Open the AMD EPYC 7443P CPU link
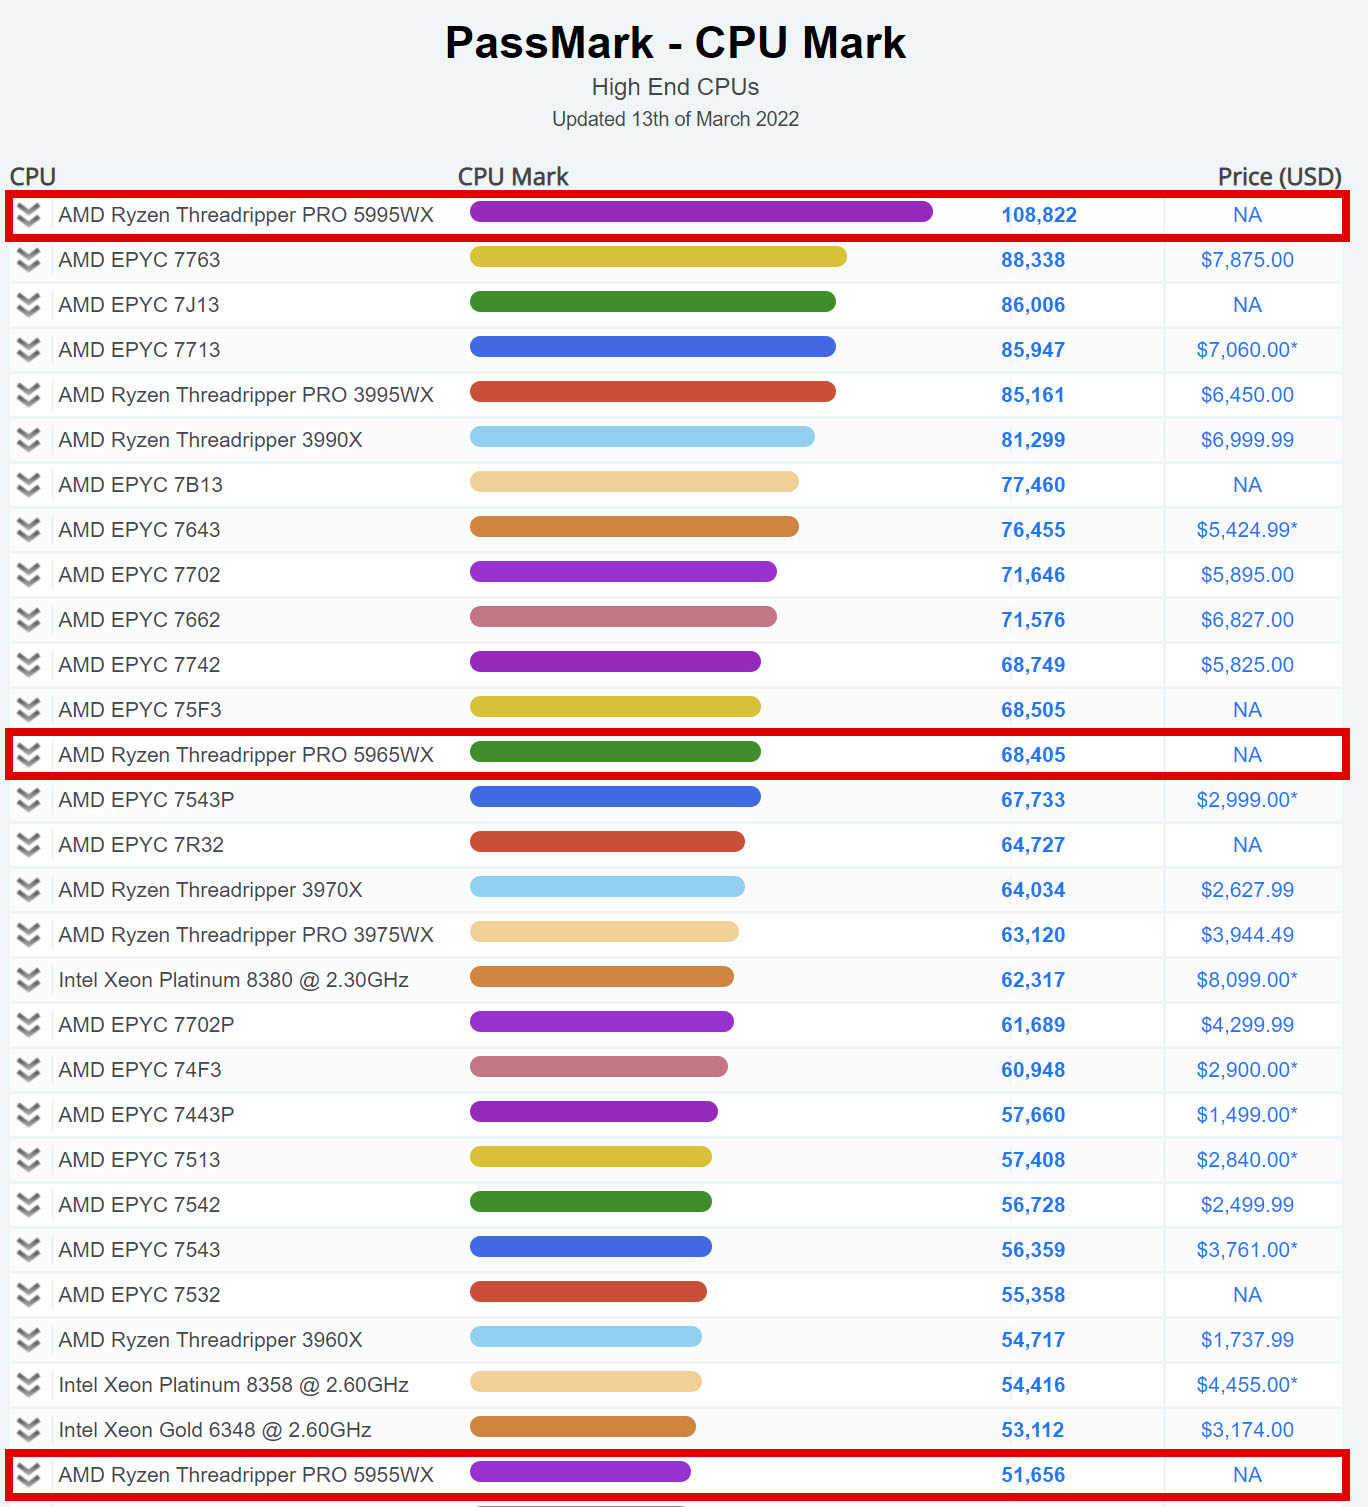The width and height of the screenshot is (1368, 1507). click(x=146, y=1115)
